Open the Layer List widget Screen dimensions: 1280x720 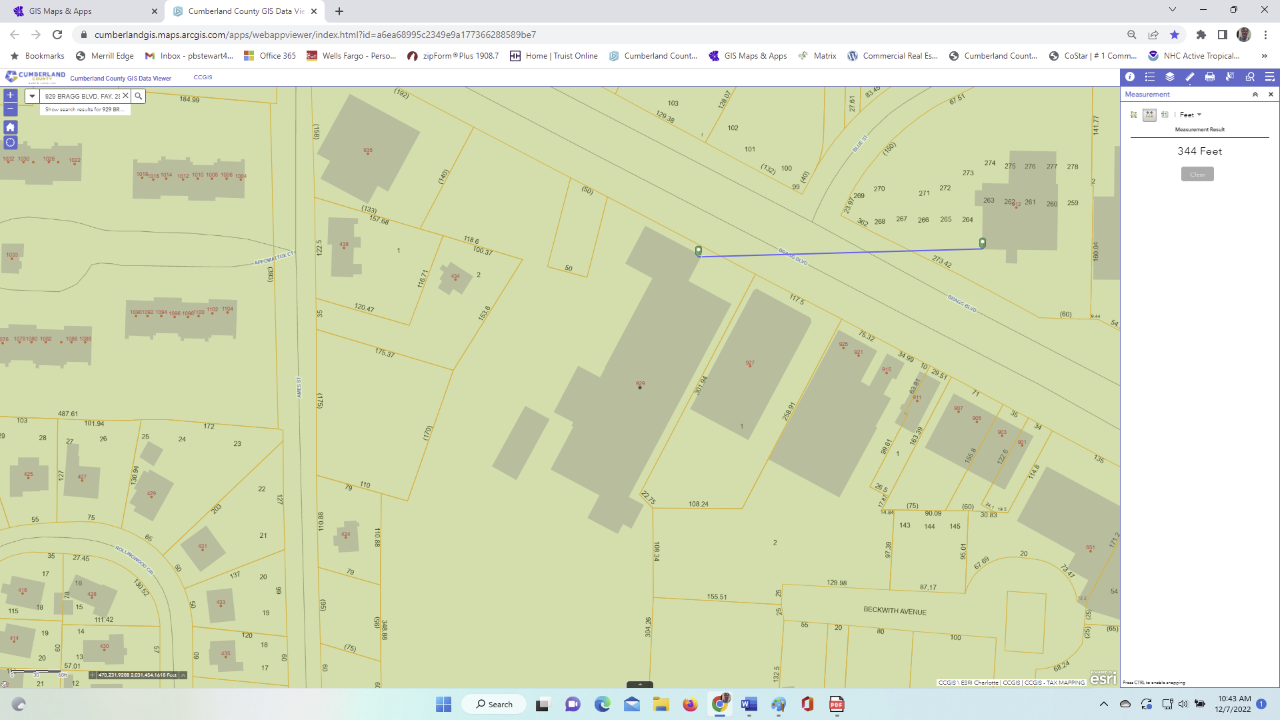coord(1170,77)
